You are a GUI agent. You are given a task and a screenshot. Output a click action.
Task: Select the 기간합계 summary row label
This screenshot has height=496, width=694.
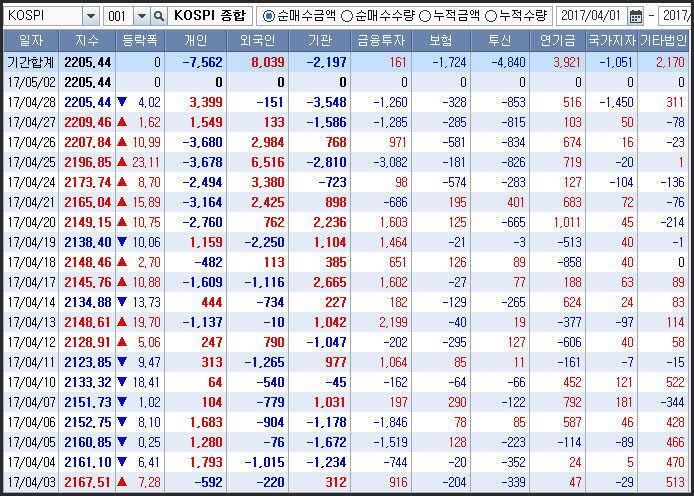[31, 62]
